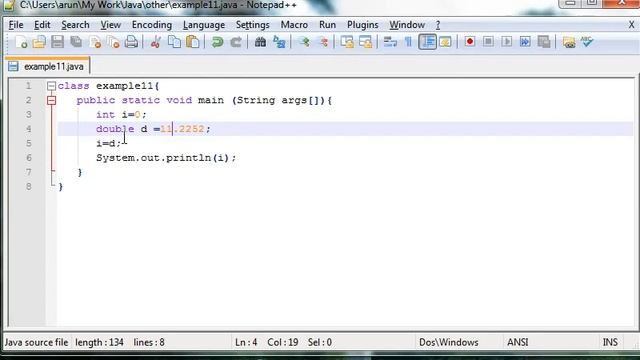Image resolution: width=640 pixels, height=360 pixels.
Task: Paste clipboard with the Paste icon
Action: click(193, 42)
